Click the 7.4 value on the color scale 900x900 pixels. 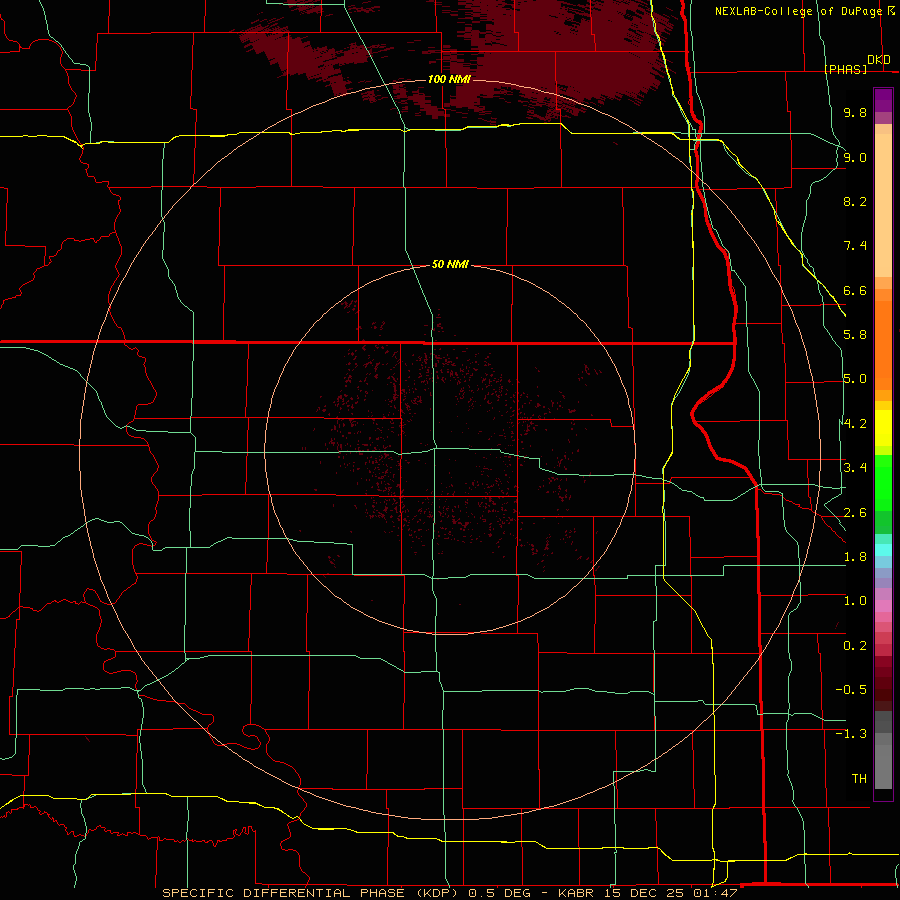click(x=855, y=246)
